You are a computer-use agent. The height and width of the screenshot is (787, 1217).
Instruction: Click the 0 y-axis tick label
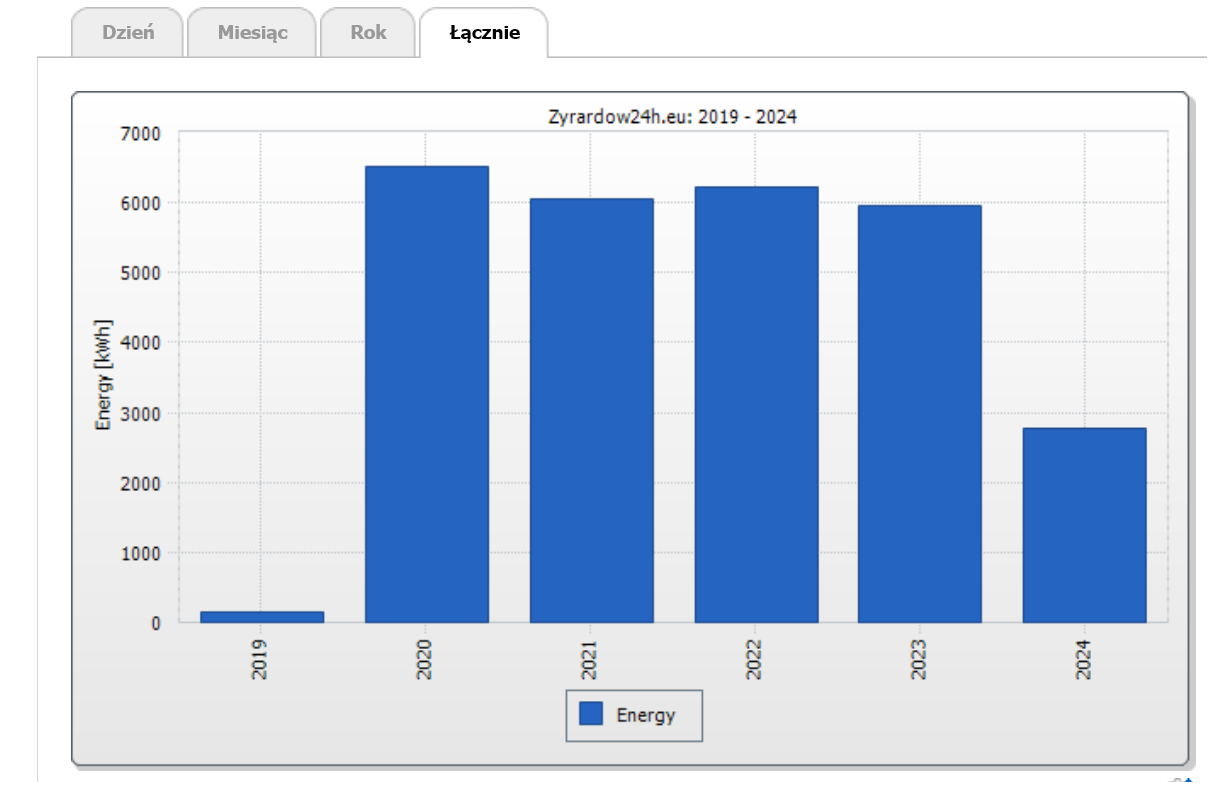coord(156,623)
